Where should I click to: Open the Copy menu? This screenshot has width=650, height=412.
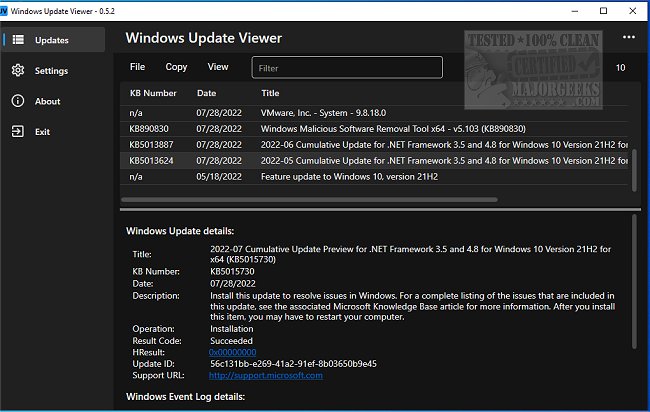(176, 67)
